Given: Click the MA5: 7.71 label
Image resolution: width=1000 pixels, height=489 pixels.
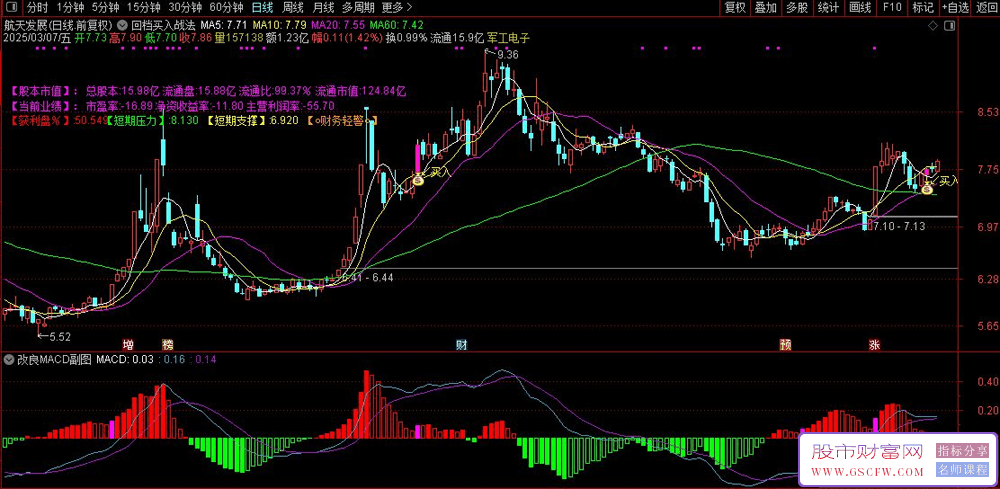Looking at the screenshot, I should click(x=223, y=26).
